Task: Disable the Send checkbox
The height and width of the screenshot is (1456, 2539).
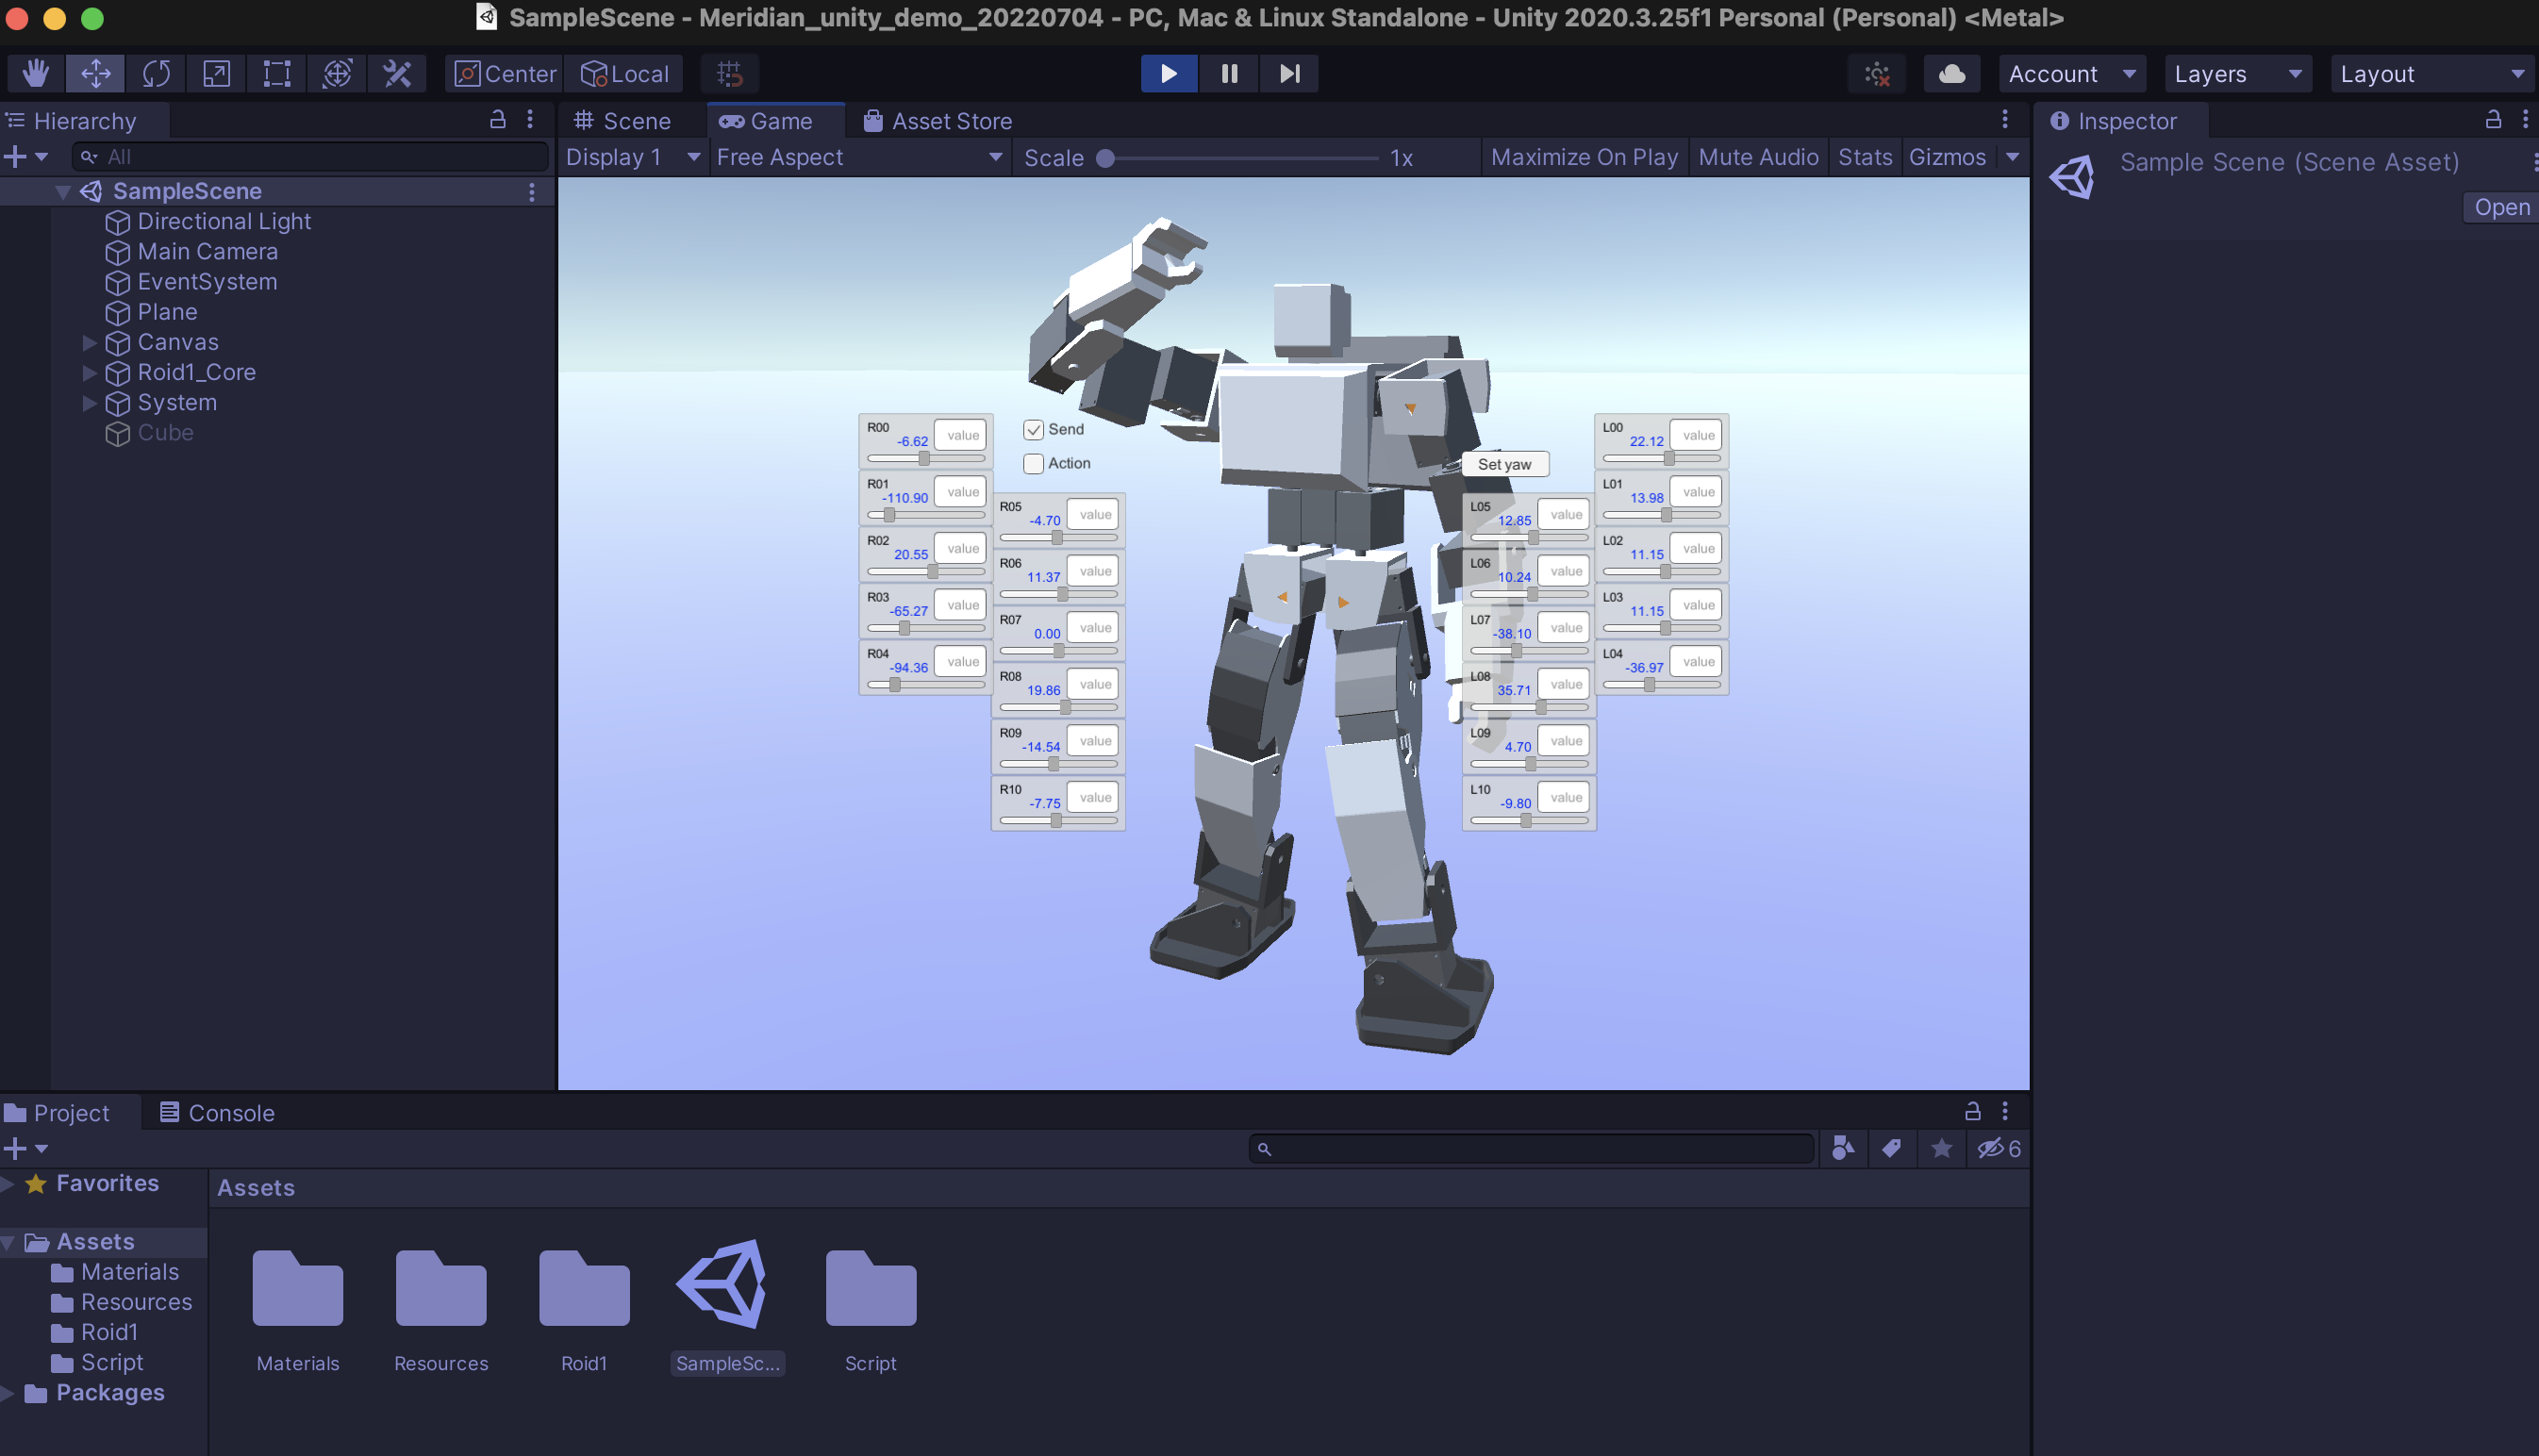Action: point(1033,429)
